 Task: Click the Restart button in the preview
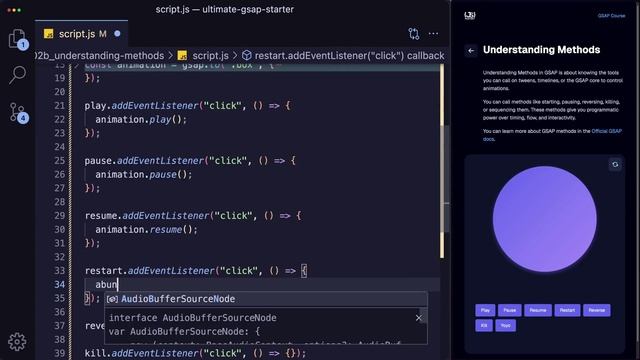(567, 310)
